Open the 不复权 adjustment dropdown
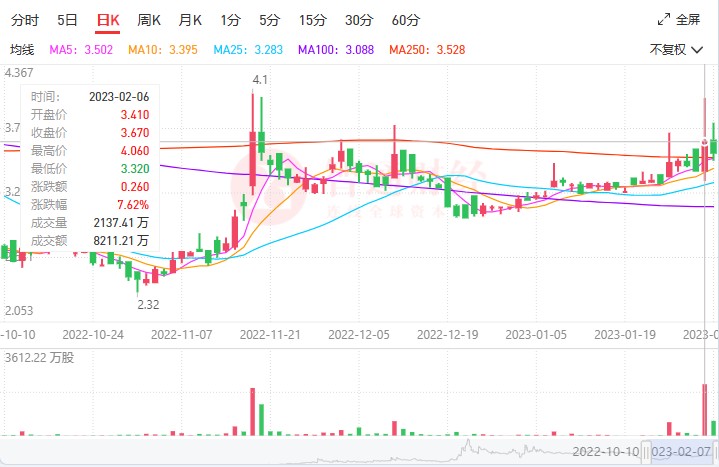This screenshot has width=719, height=467. pyautogui.click(x=674, y=50)
